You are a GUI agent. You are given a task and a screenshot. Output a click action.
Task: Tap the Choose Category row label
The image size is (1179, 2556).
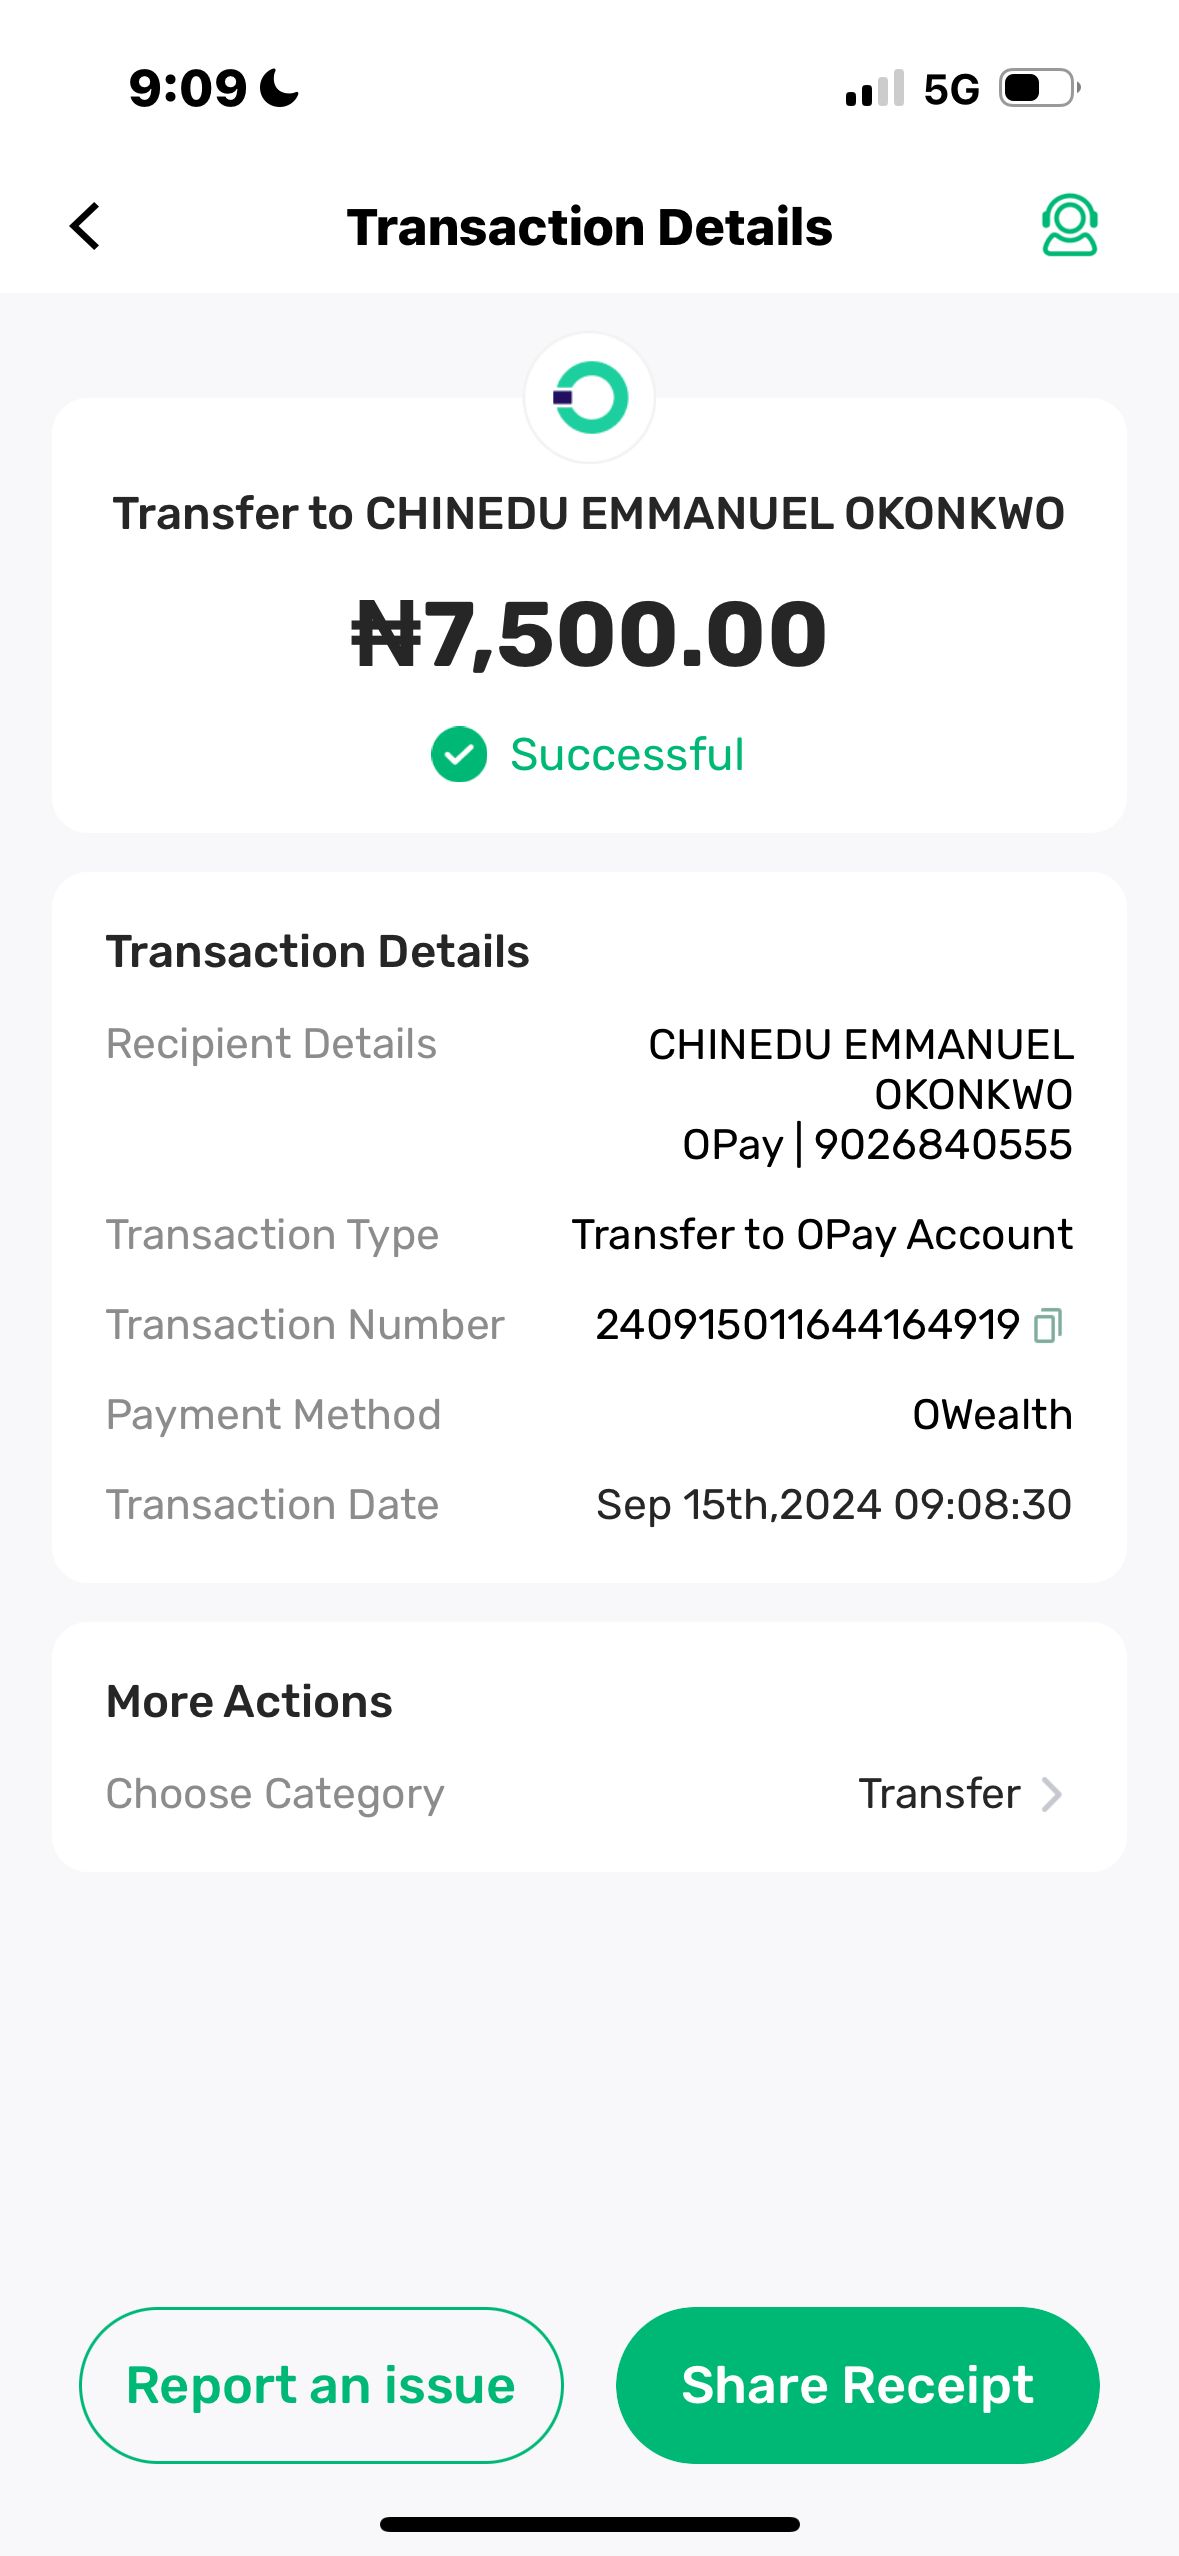(275, 1794)
